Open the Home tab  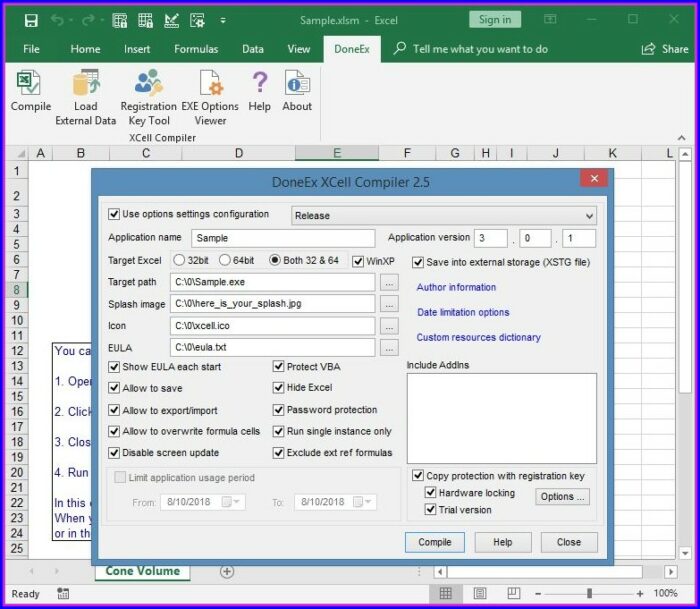click(85, 49)
